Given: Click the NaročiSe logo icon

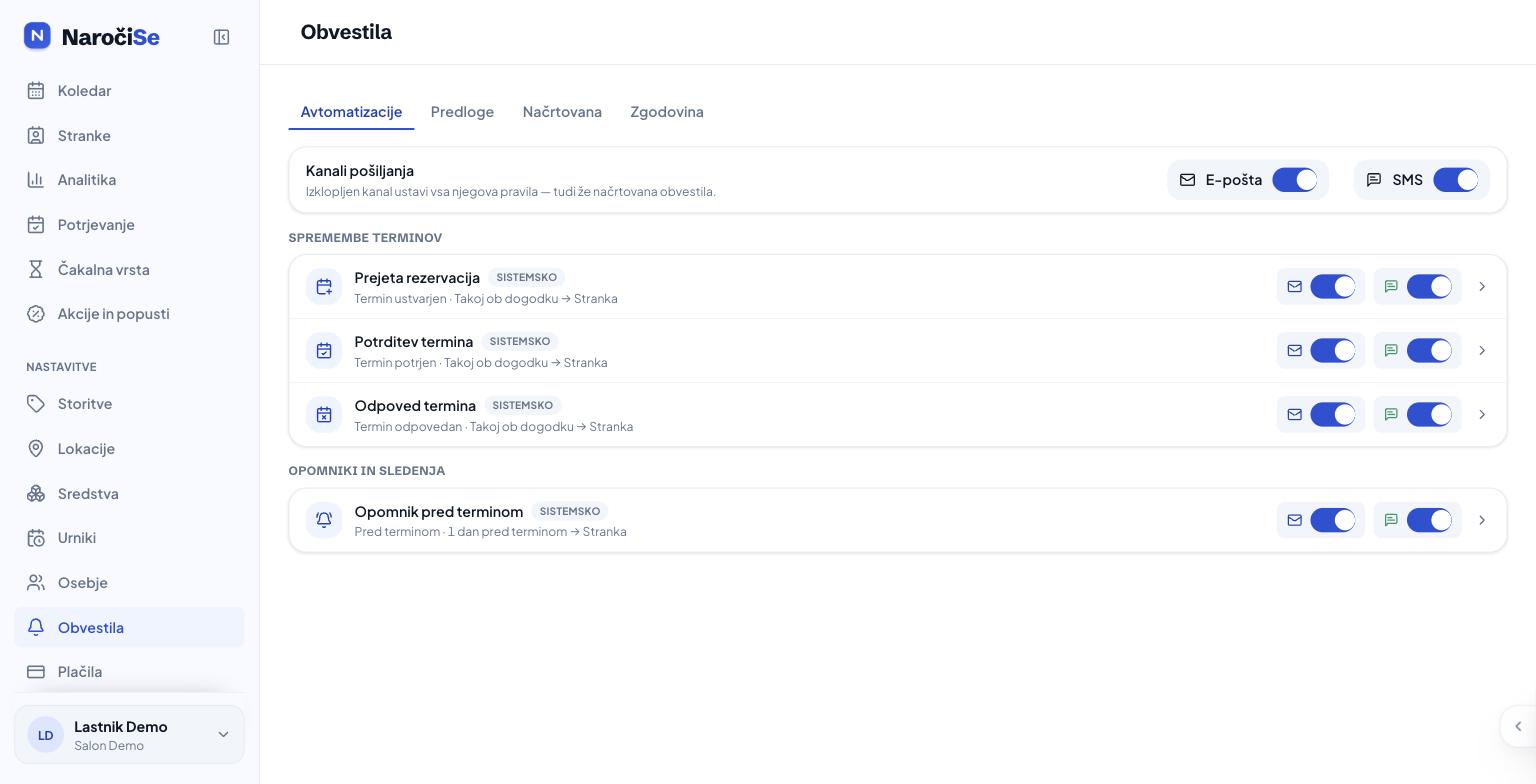Looking at the screenshot, I should 37,36.
